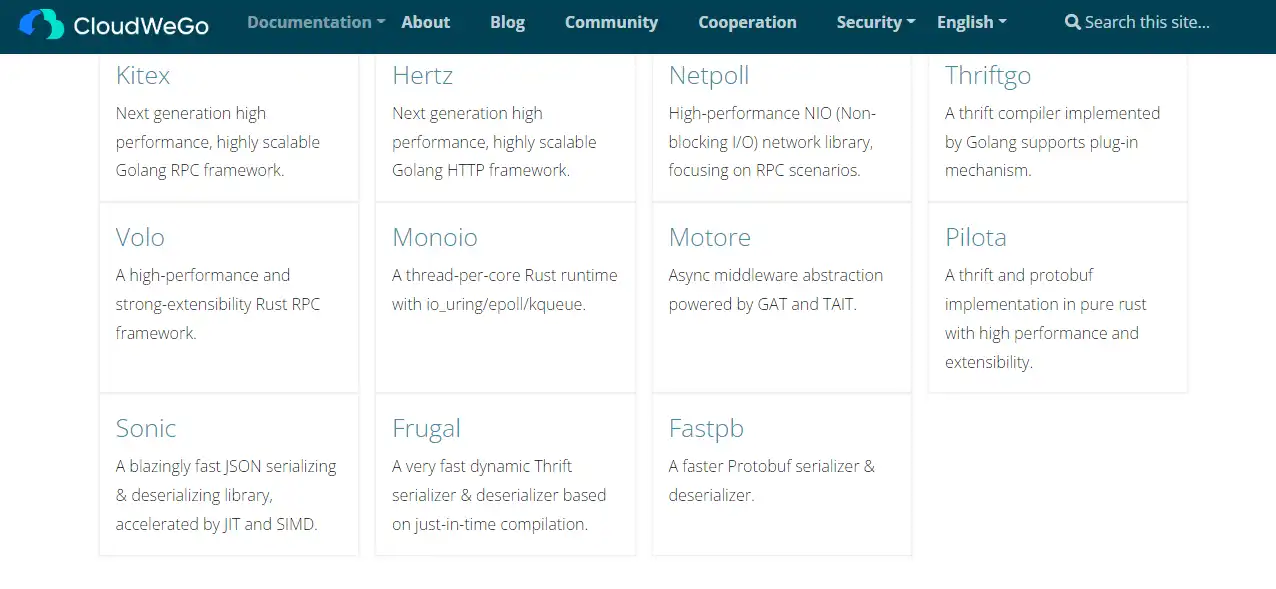The width and height of the screenshot is (1276, 589).
Task: Open the Hertz project link
Action: click(x=422, y=75)
